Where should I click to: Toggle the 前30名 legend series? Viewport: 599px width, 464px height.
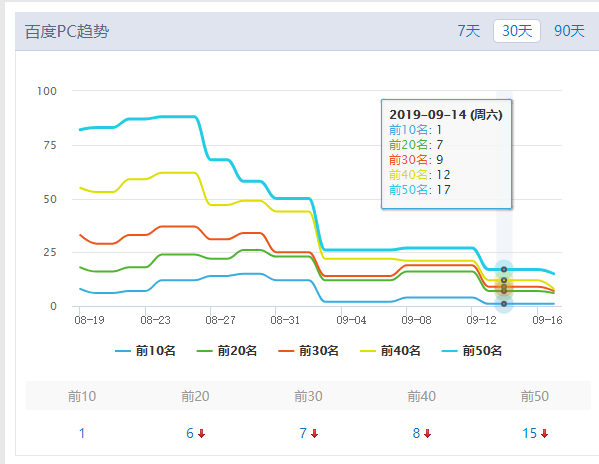pyautogui.click(x=309, y=351)
